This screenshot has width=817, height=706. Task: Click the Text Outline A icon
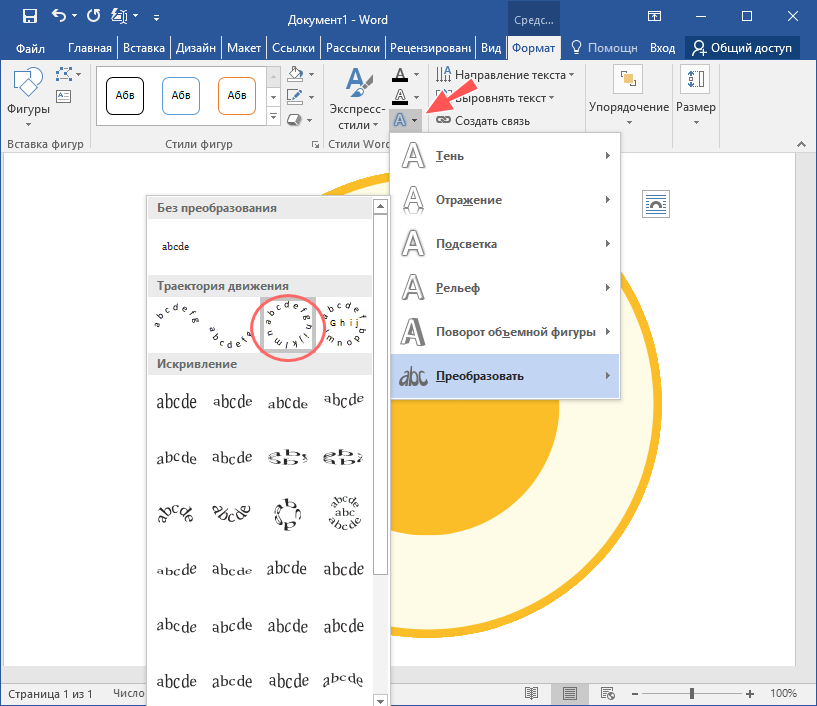[400, 96]
